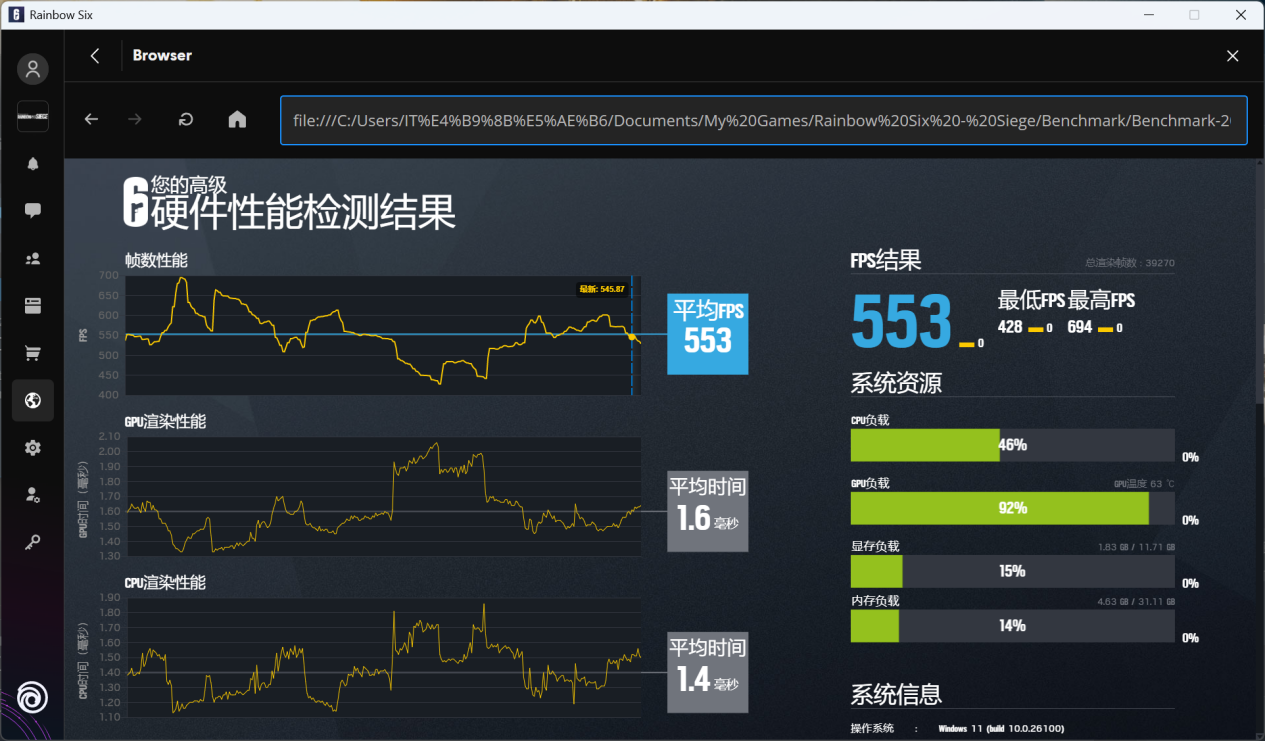Click the file URL address bar

[x=762, y=120]
